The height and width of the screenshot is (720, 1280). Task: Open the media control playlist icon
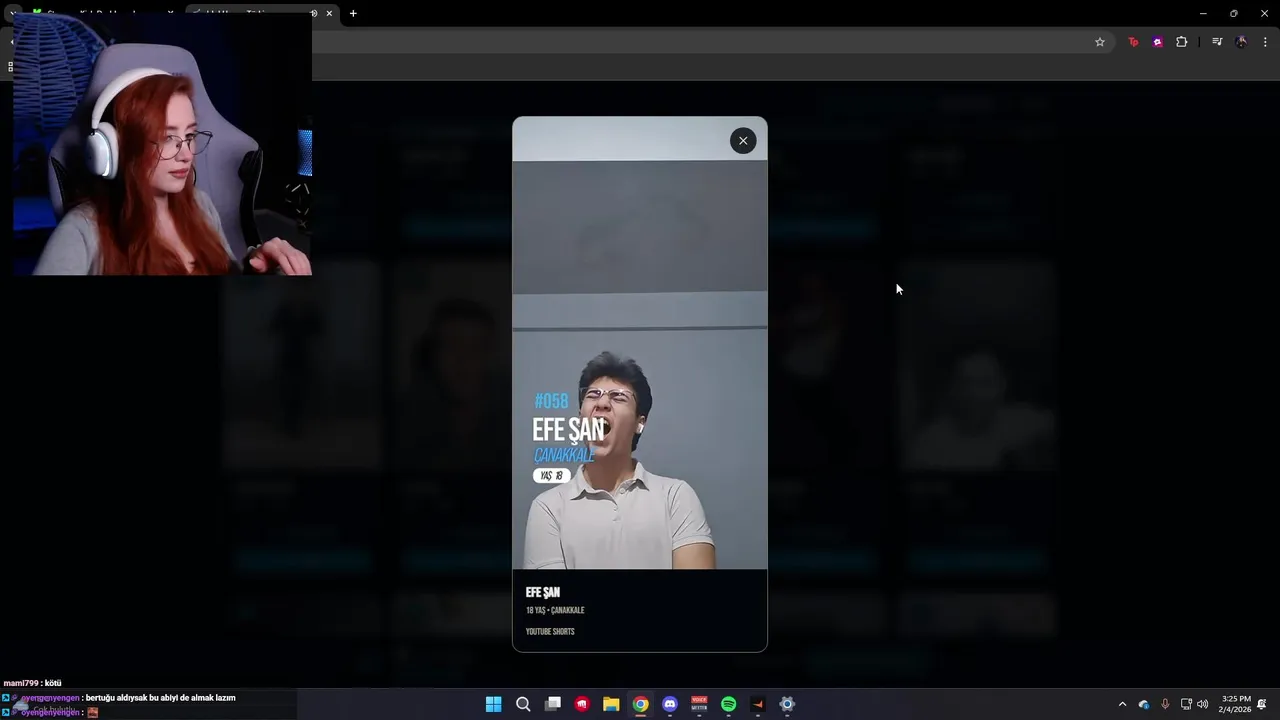pyautogui.click(x=1217, y=42)
